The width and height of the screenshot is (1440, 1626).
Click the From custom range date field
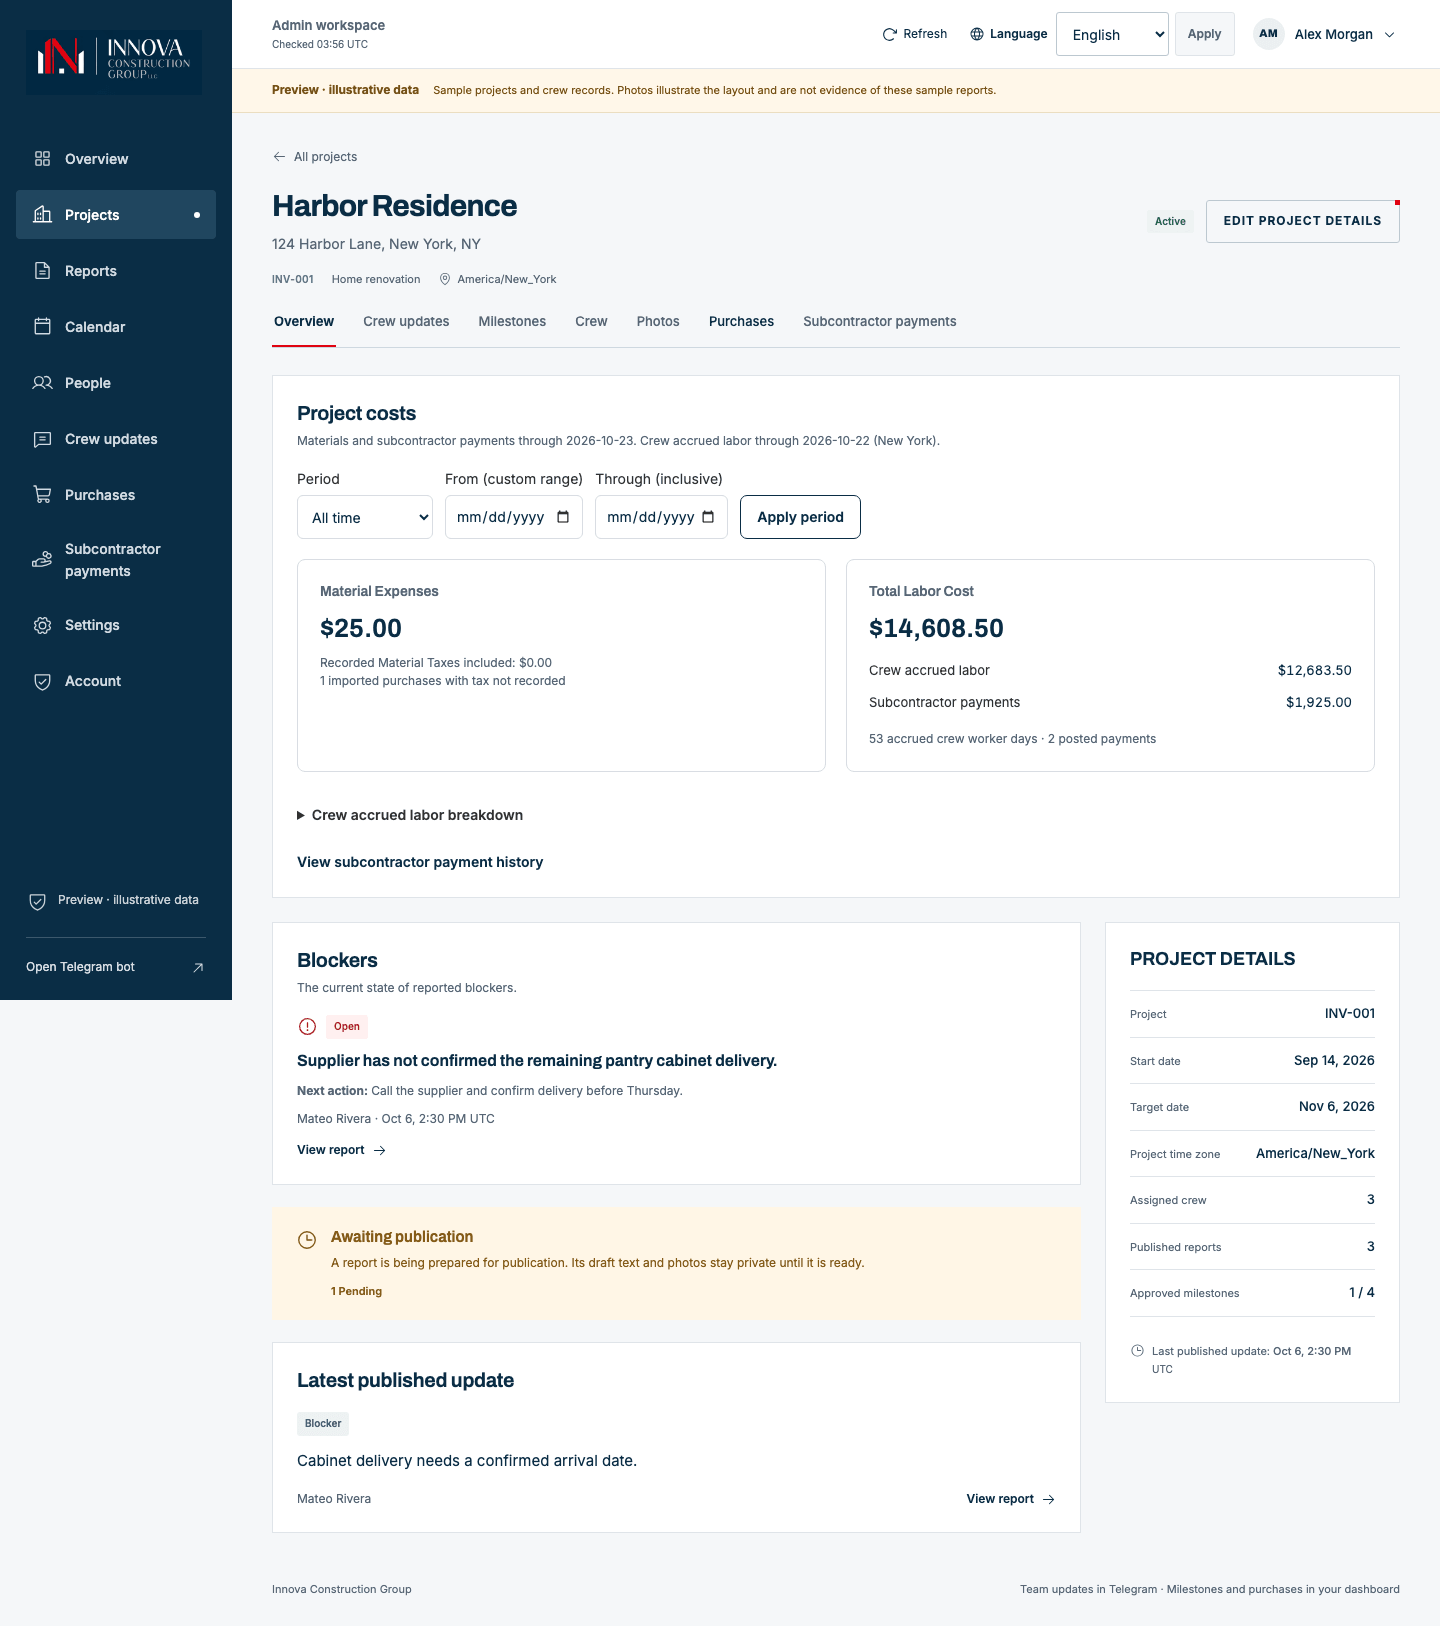[514, 517]
